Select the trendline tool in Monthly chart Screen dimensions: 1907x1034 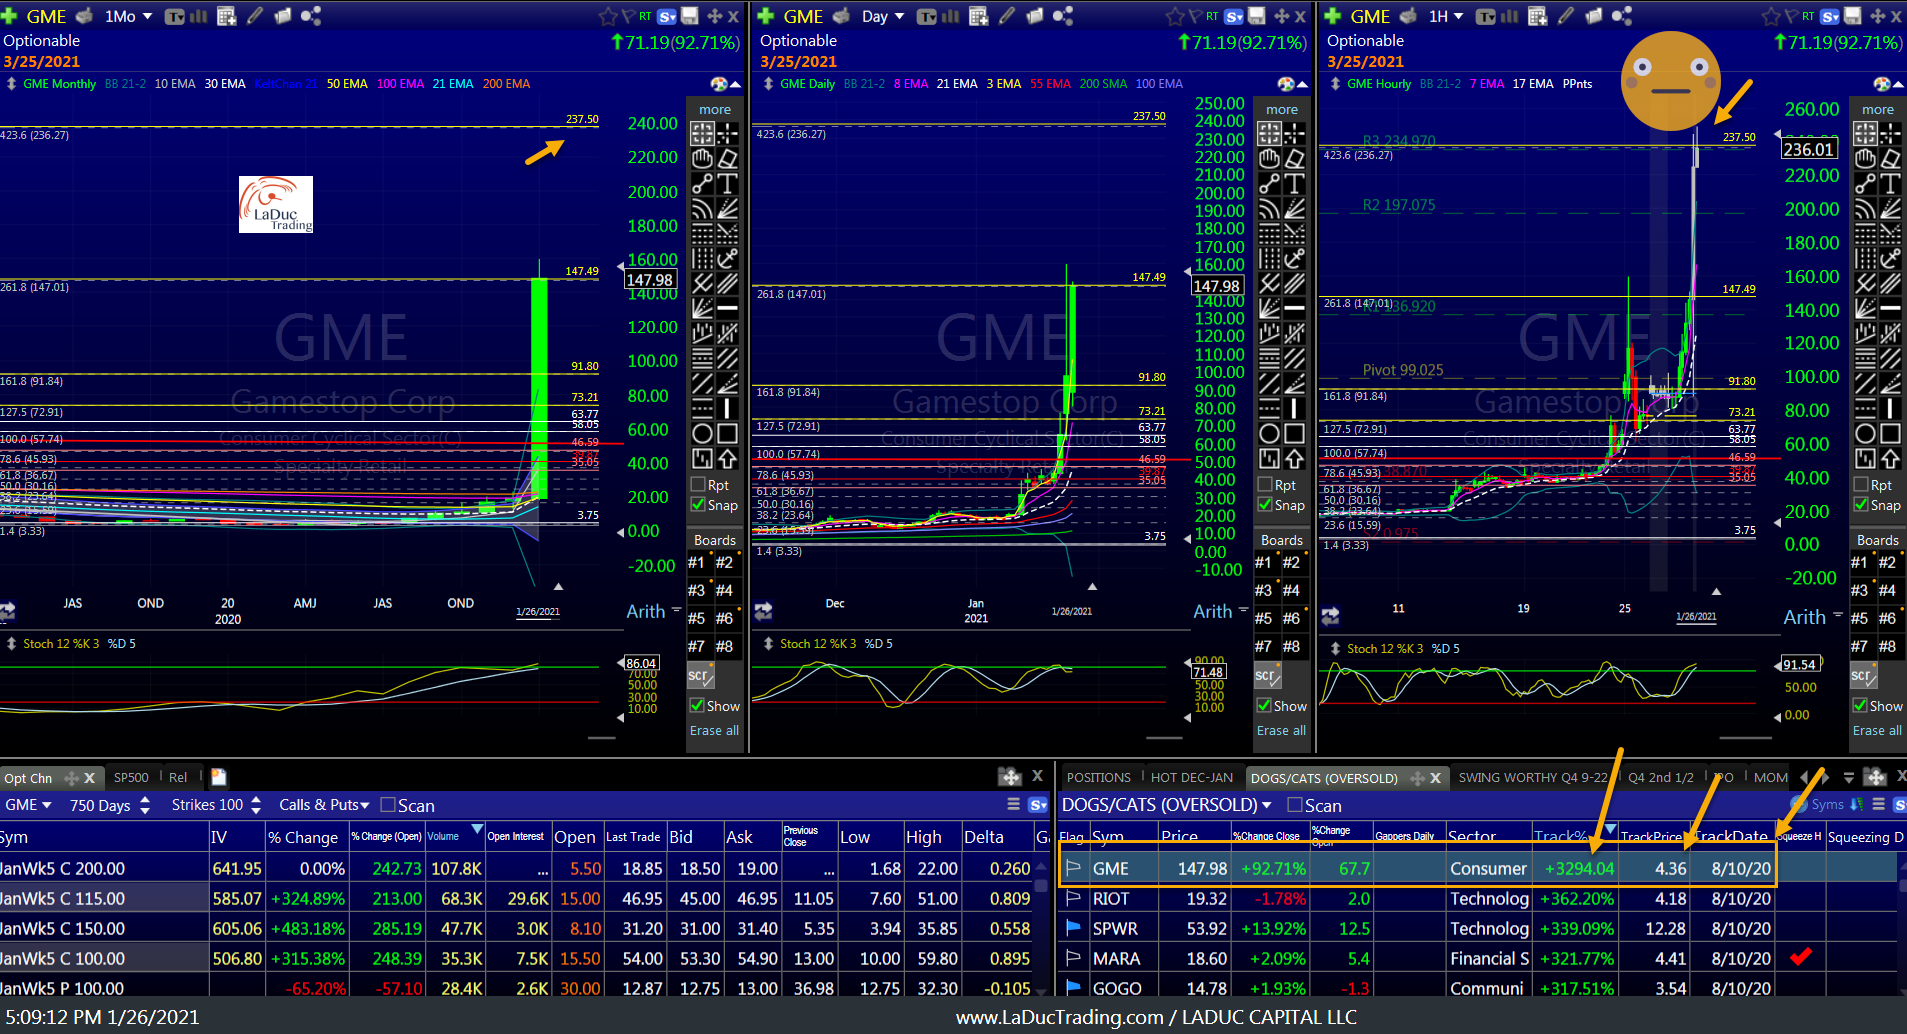[x=702, y=183]
